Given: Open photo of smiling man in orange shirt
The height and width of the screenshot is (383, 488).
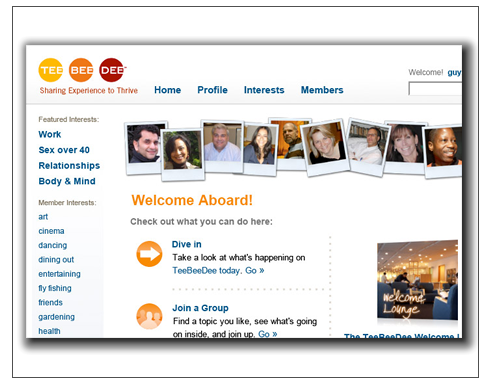Looking at the screenshot, I should [443, 151].
